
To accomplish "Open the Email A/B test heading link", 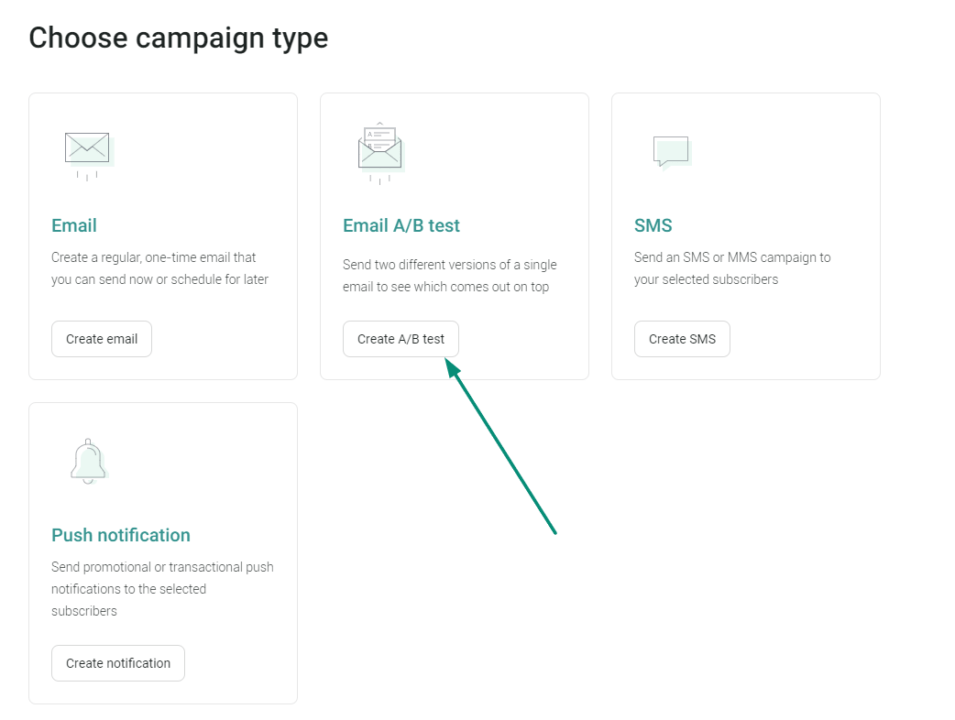I will coord(401,225).
